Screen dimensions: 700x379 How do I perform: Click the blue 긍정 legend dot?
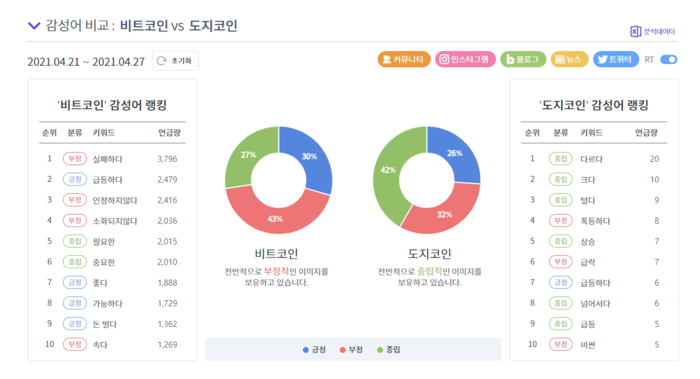point(306,350)
